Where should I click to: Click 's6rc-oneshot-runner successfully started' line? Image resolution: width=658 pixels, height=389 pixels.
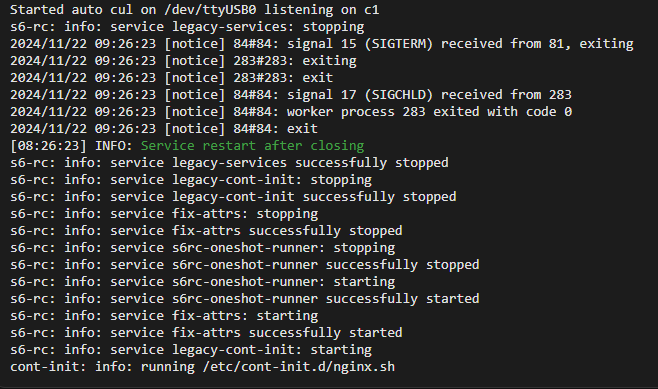tap(245, 299)
